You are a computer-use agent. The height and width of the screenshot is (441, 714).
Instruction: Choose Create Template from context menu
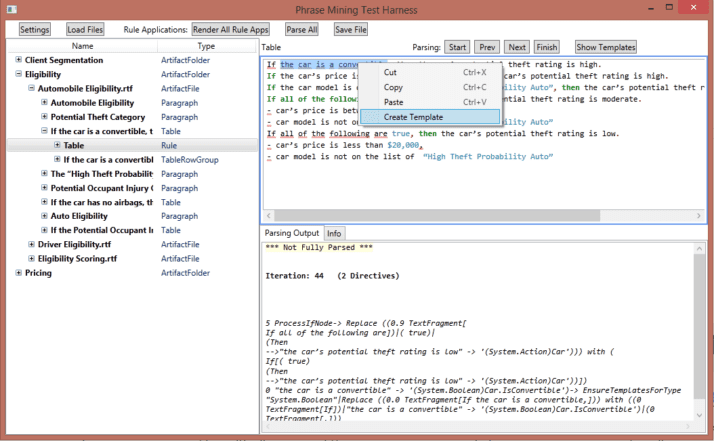click(413, 117)
